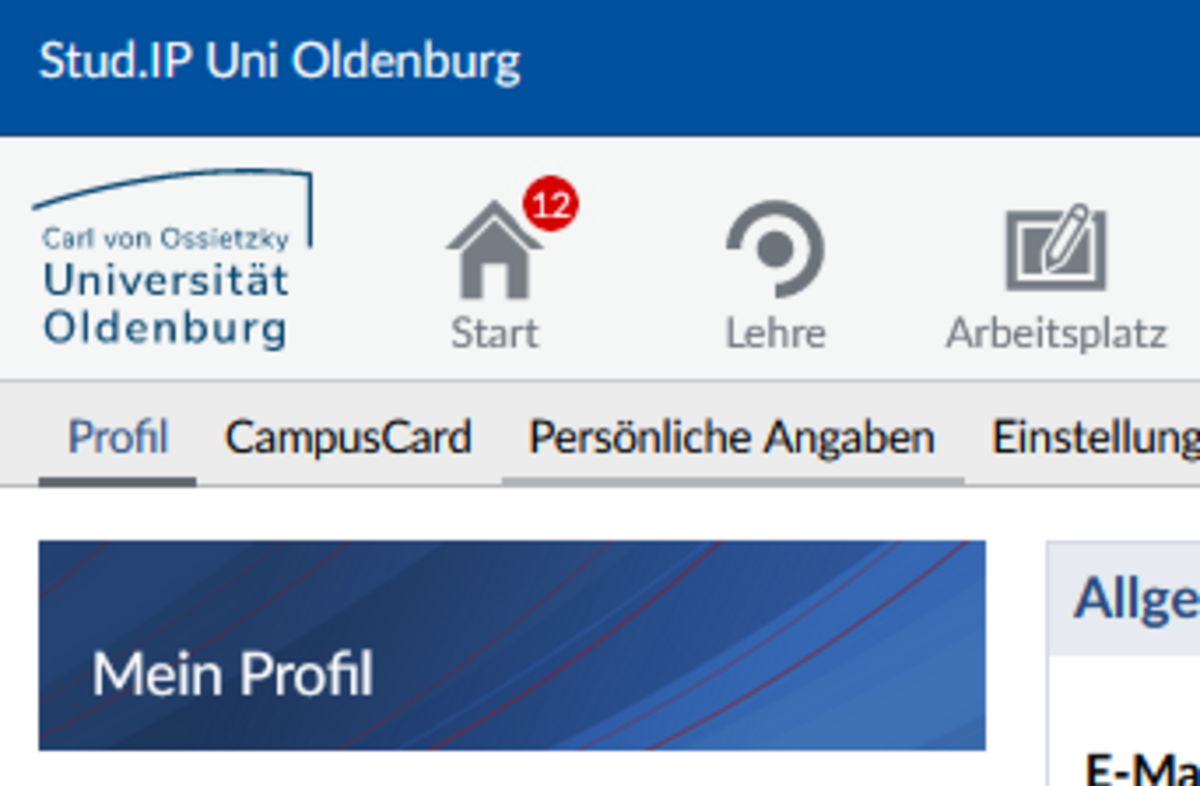Image resolution: width=1200 pixels, height=786 pixels.
Task: Click the Oldenburg word in the university logo
Action: [x=165, y=329]
